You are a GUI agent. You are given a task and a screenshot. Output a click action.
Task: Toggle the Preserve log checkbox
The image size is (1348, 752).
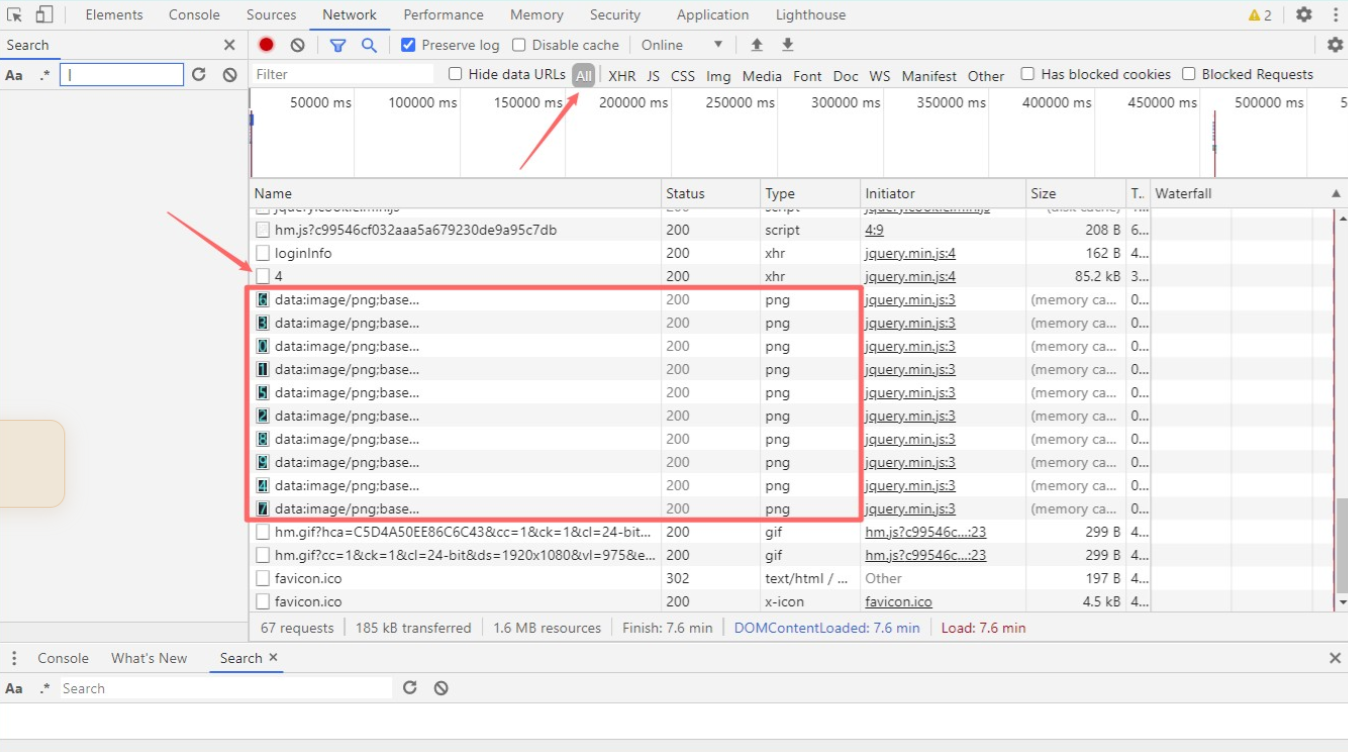pos(408,45)
